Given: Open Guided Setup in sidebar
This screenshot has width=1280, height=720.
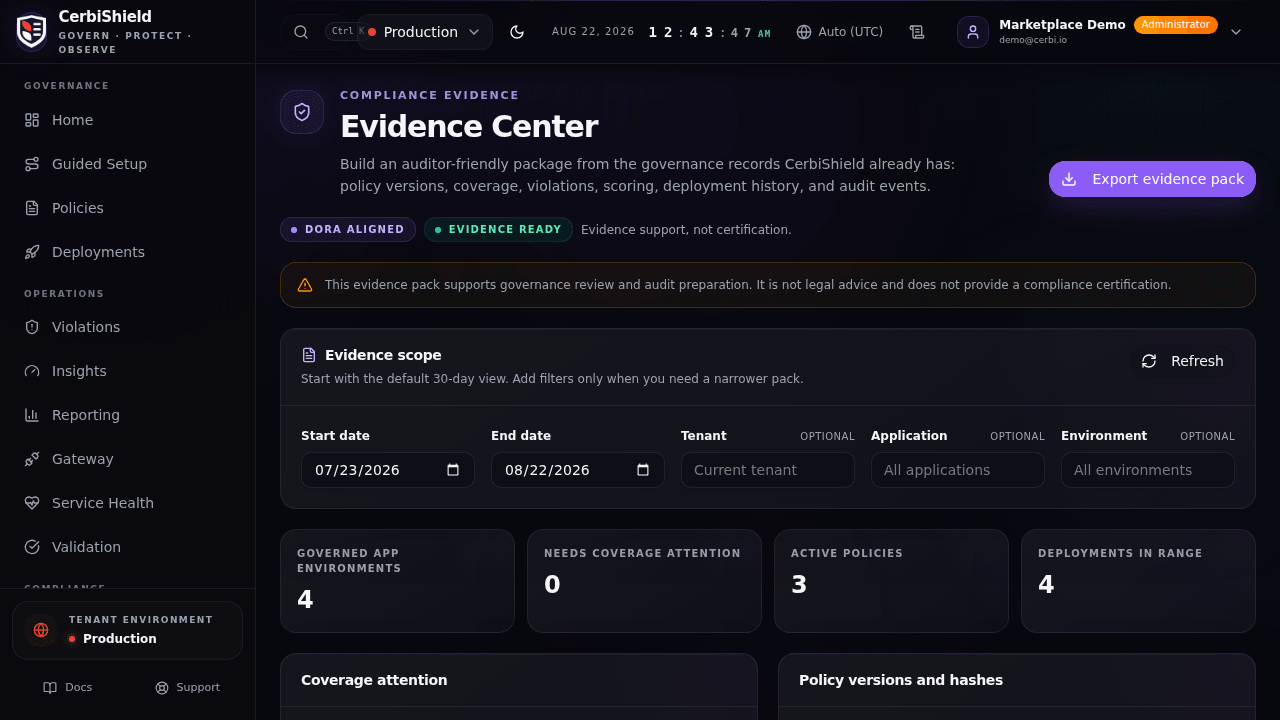Looking at the screenshot, I should coord(128,164).
